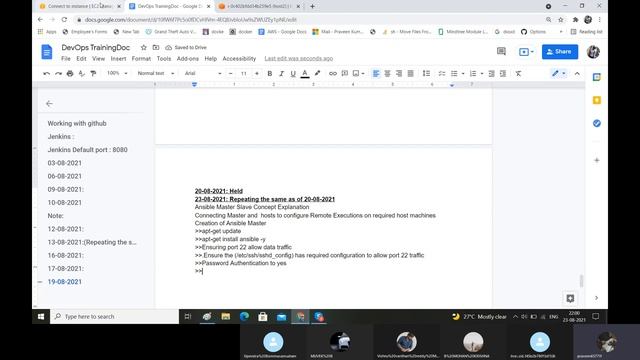This screenshot has height=360, width=640.
Task: Click the font size field
Action: point(244,73)
